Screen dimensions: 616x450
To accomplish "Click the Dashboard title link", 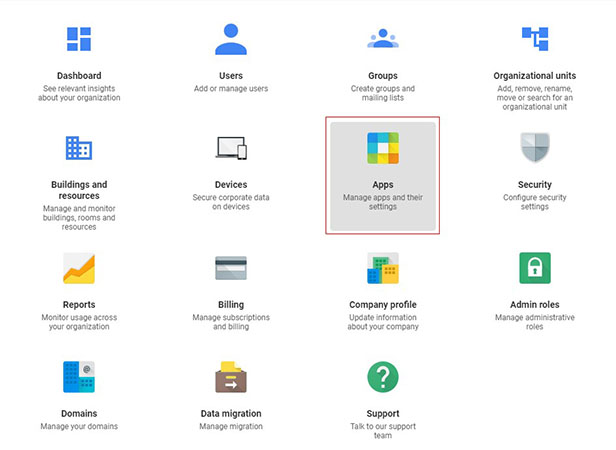I will pyautogui.click(x=79, y=75).
